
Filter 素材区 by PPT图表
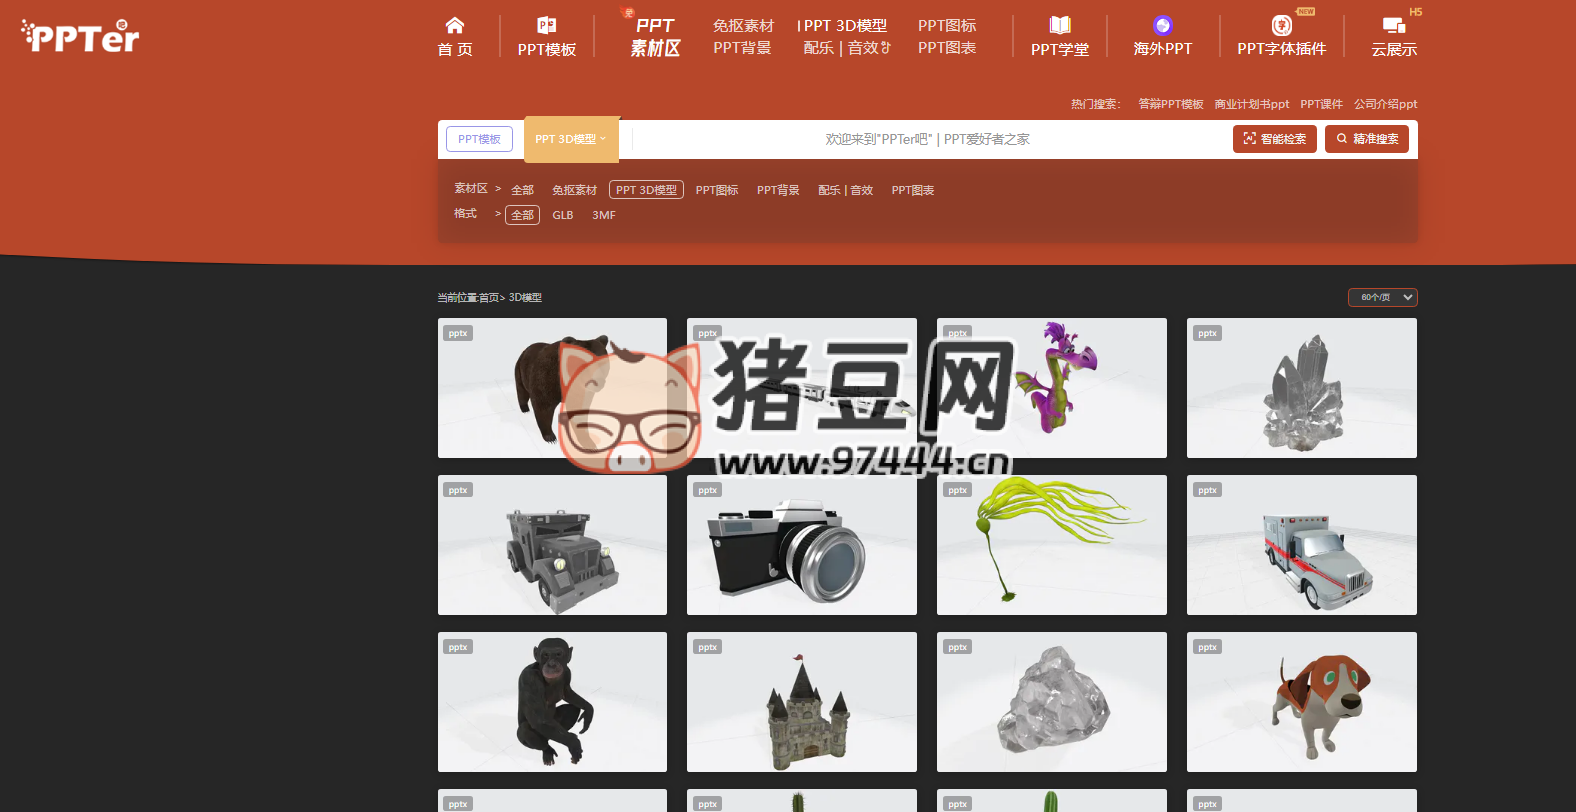click(913, 190)
